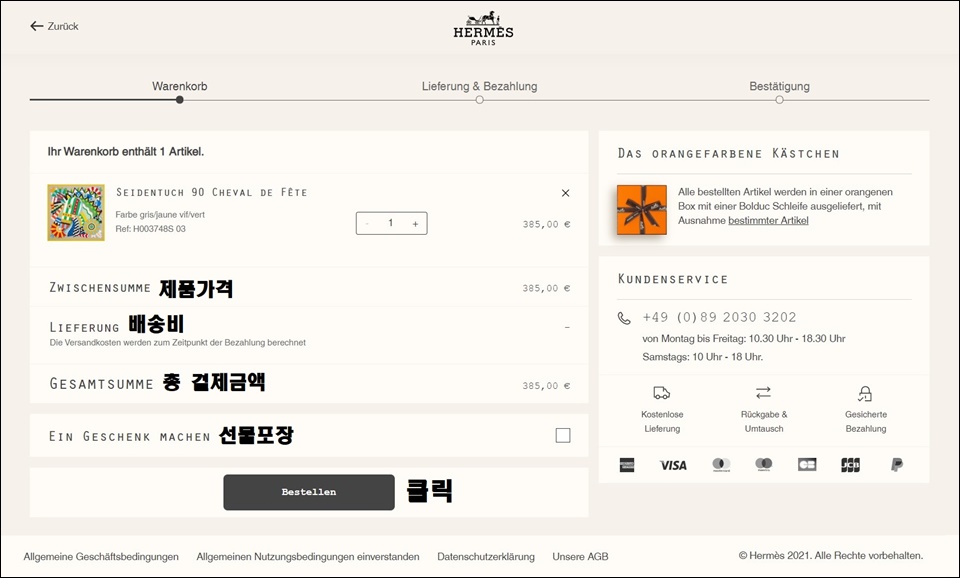Click the phone icon in Kundenservice

coord(624,318)
